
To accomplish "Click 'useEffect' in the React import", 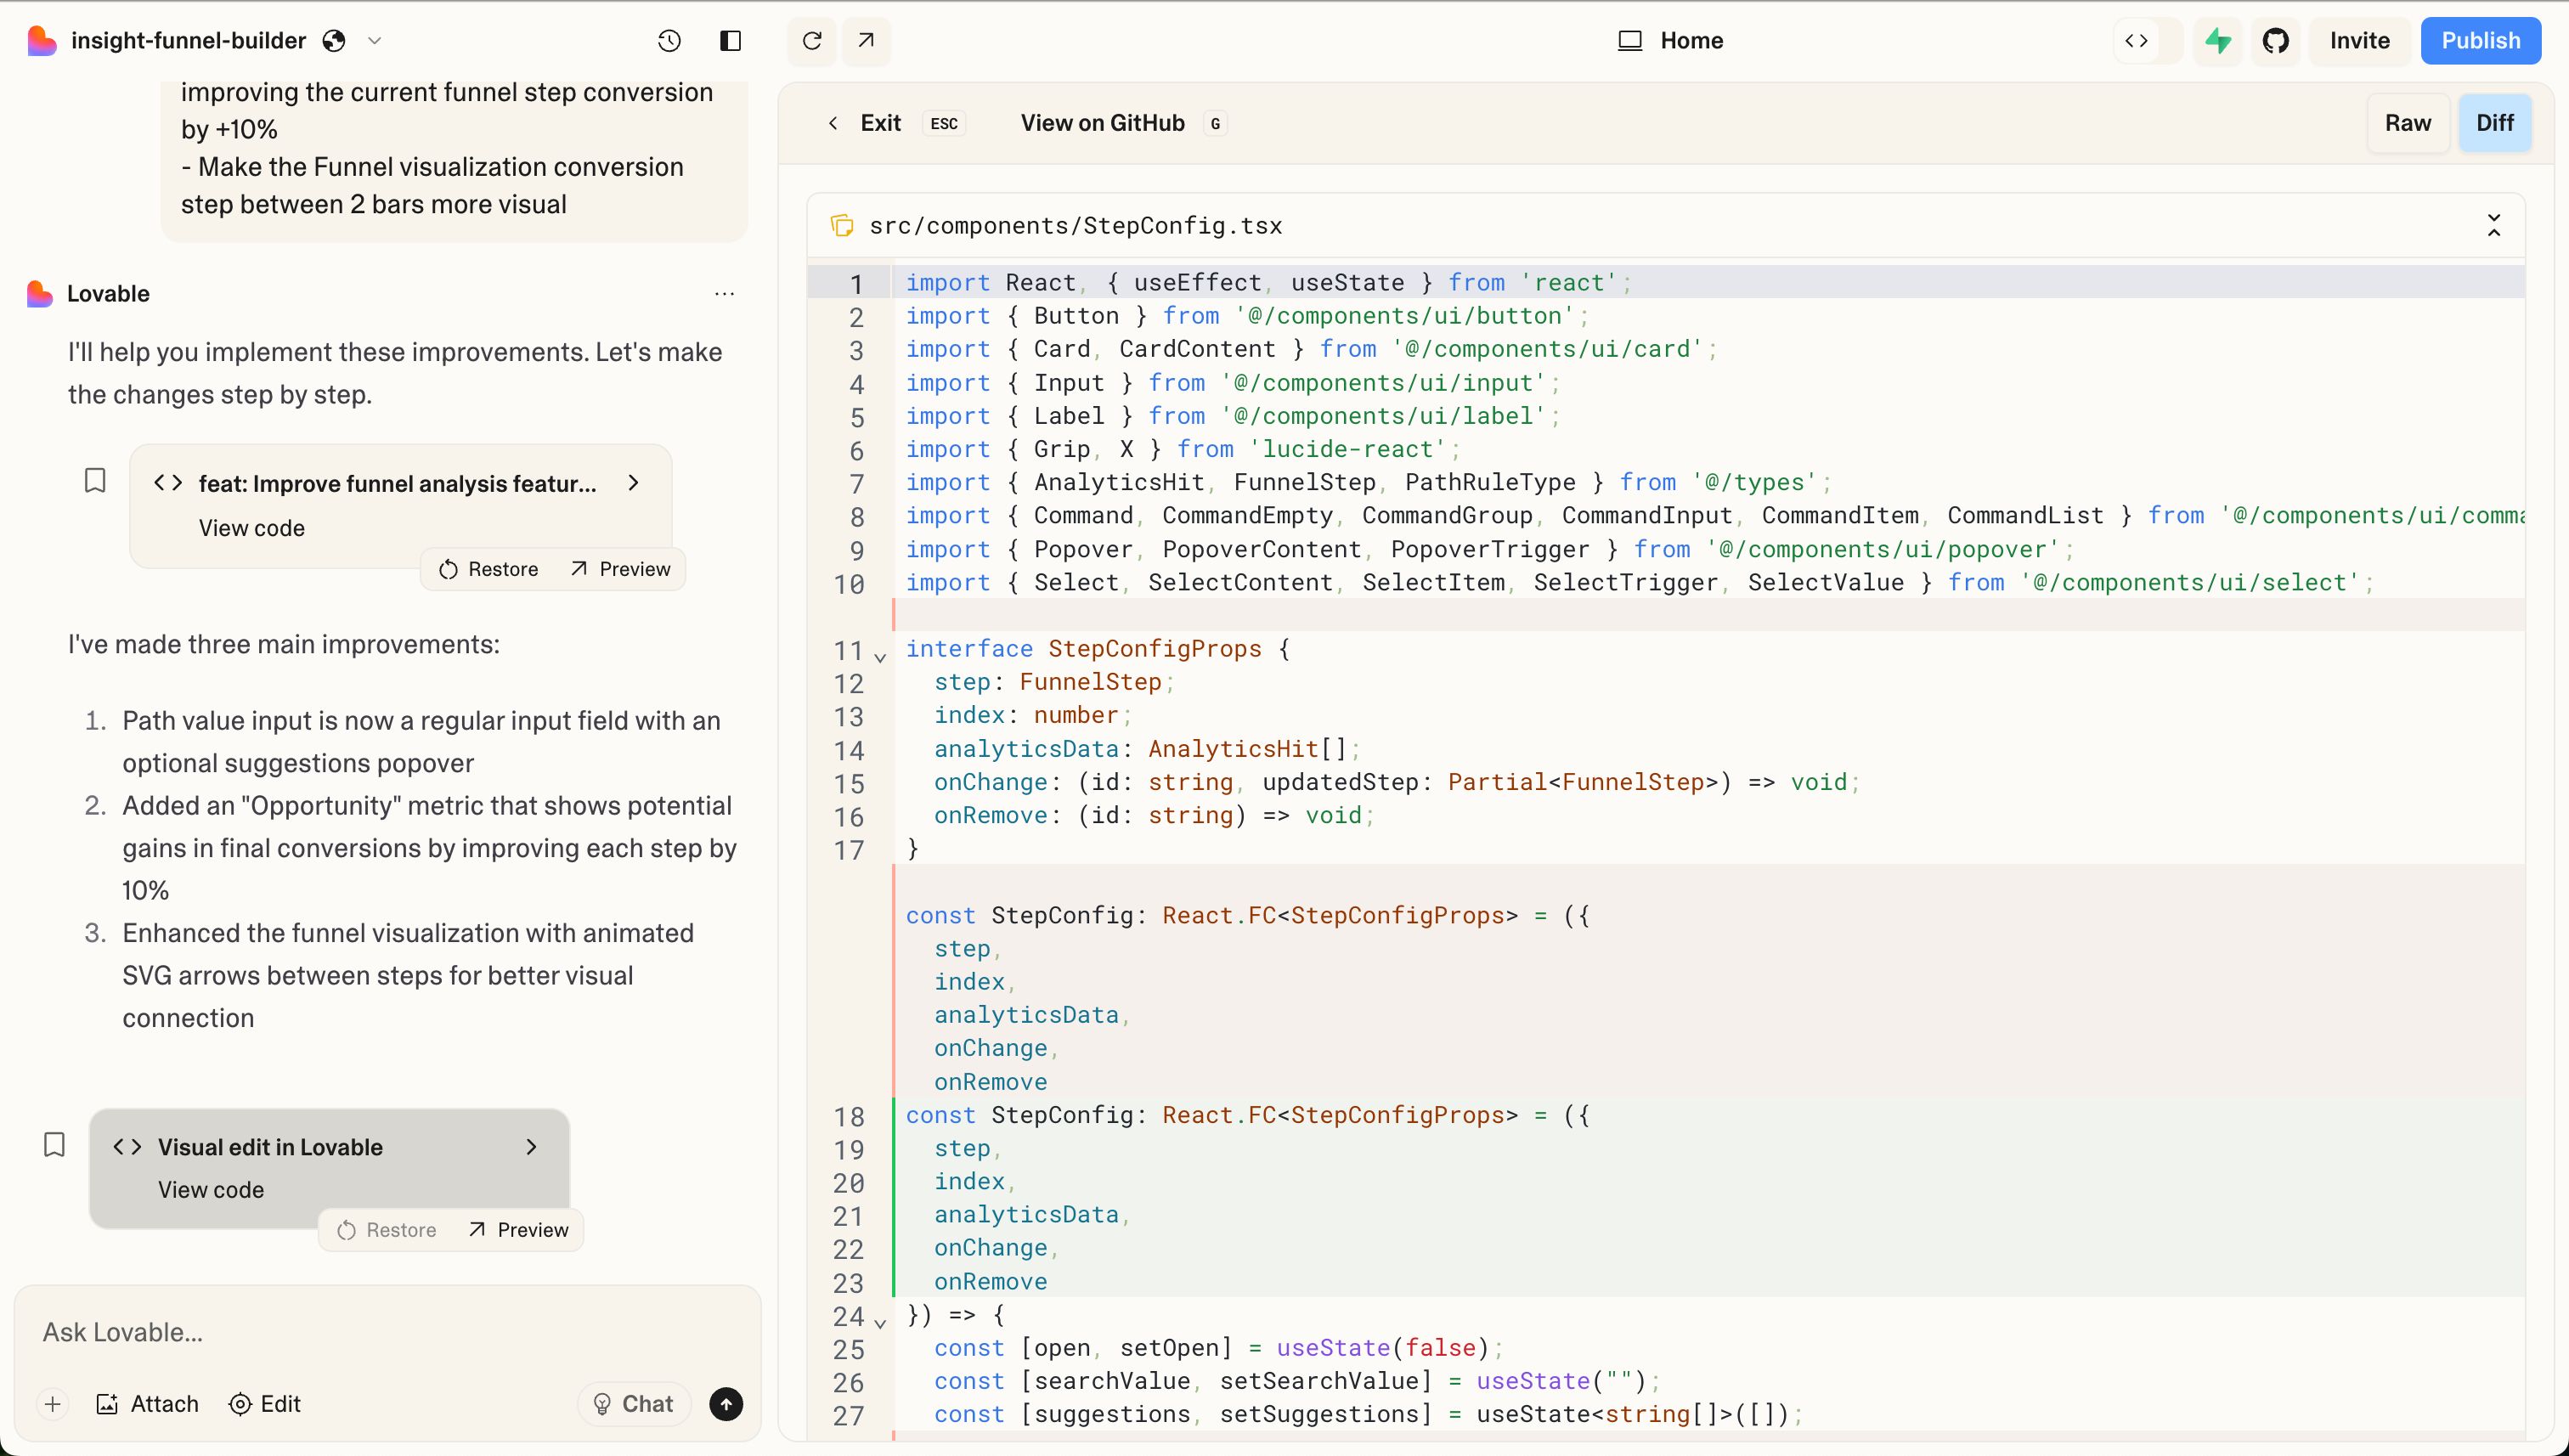I will [x=1198, y=283].
